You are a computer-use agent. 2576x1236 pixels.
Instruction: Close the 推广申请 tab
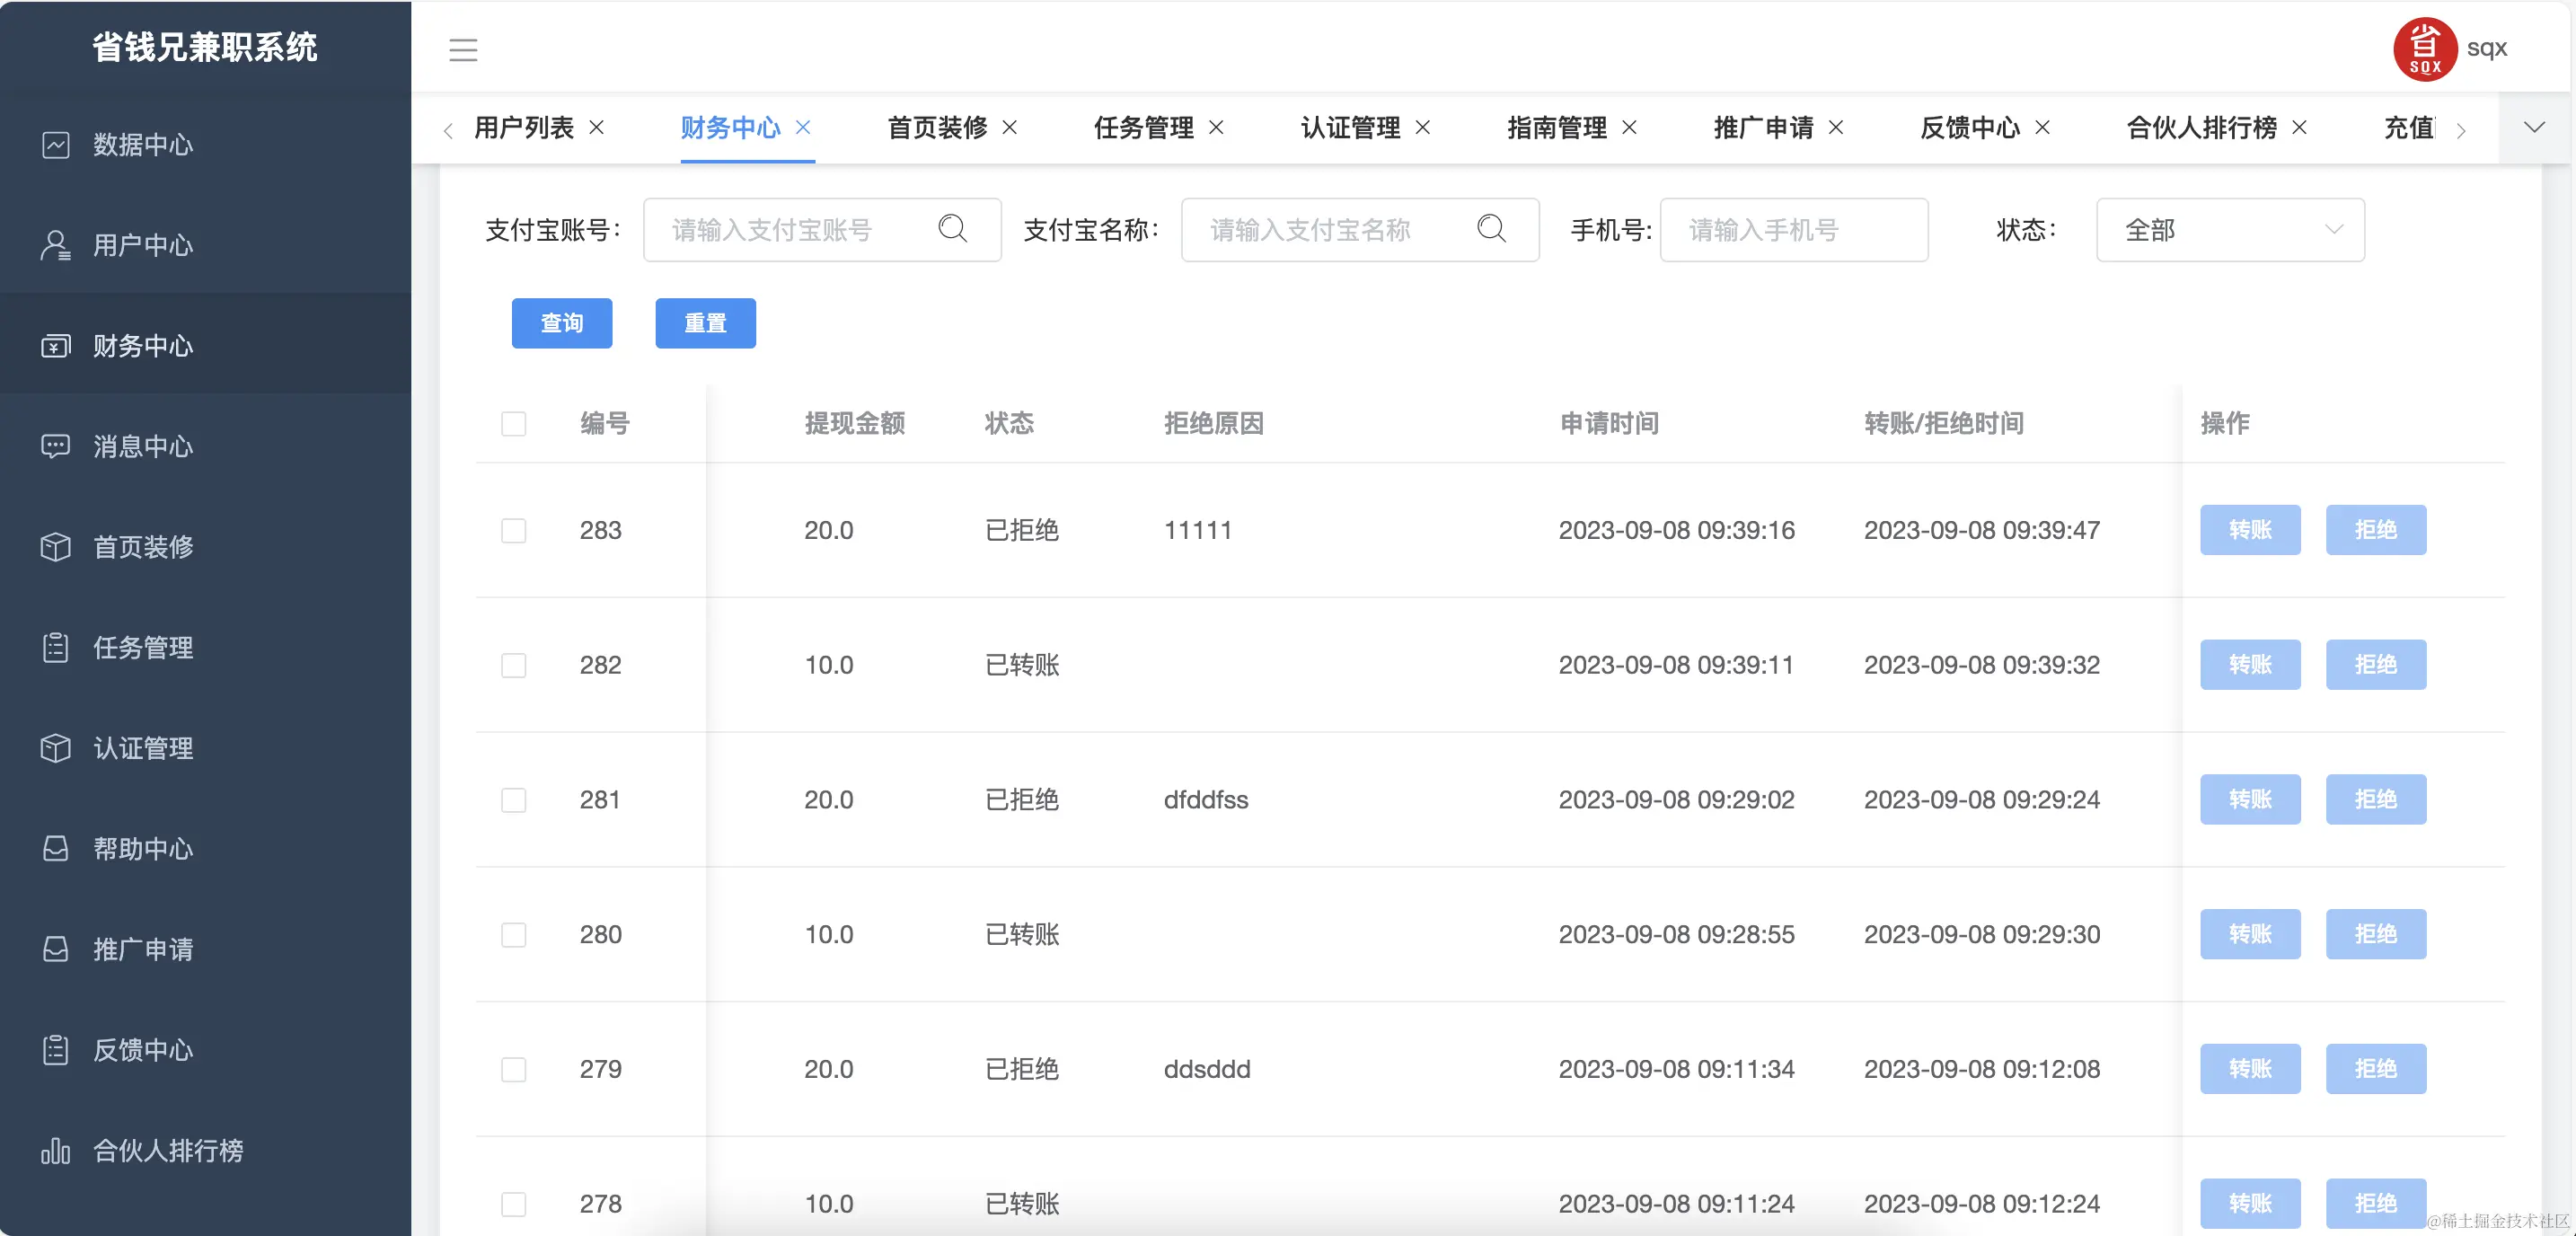point(1836,127)
